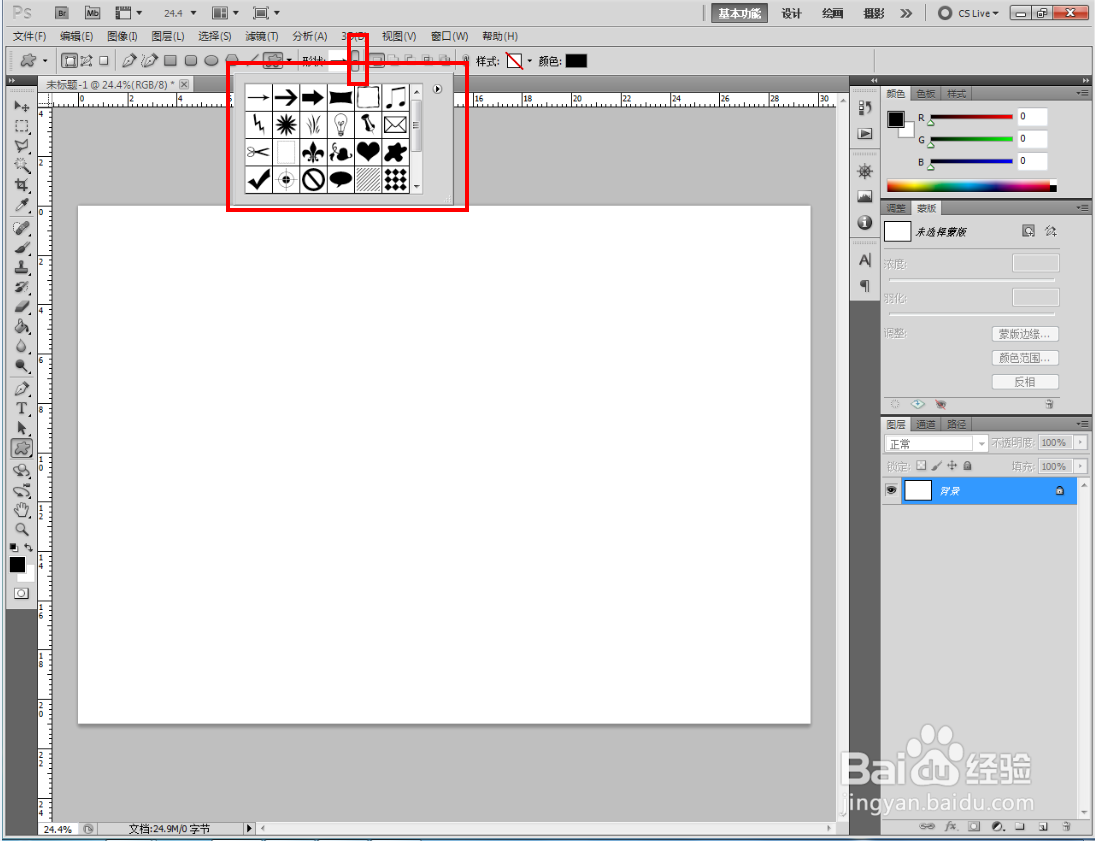Select the Move tool
Image resolution: width=1095 pixels, height=841 pixels.
22,106
